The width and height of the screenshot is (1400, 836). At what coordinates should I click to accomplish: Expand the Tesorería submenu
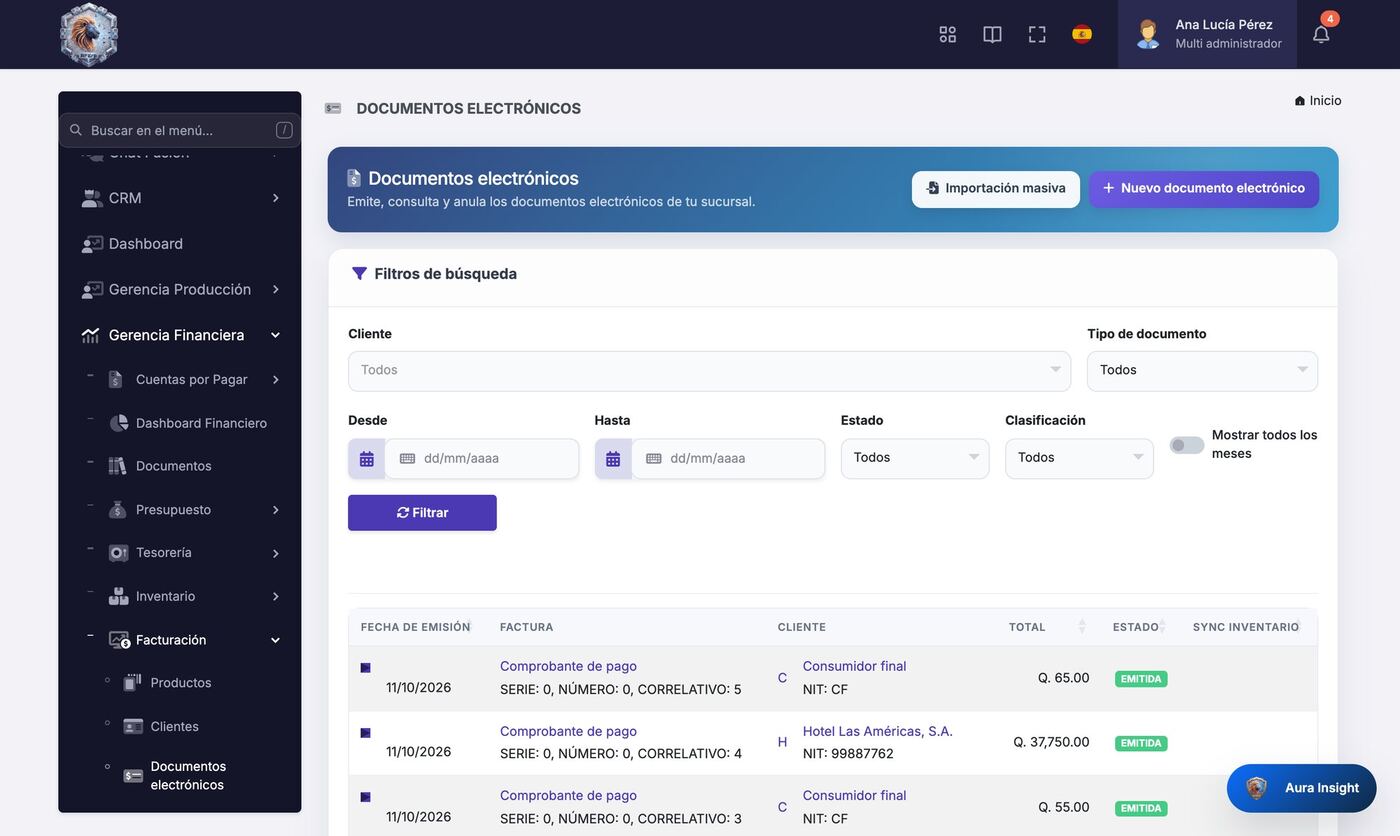point(194,553)
